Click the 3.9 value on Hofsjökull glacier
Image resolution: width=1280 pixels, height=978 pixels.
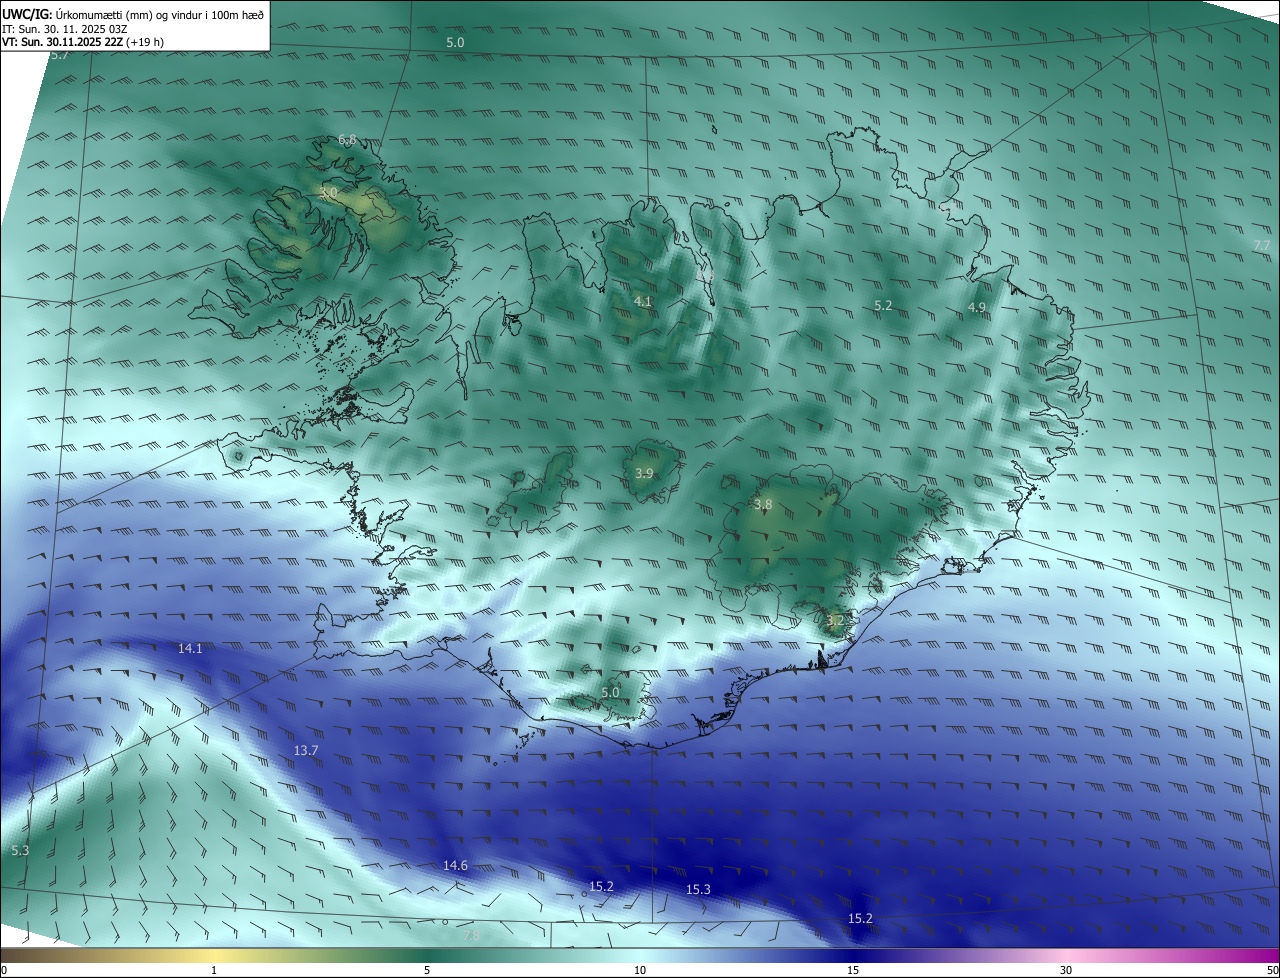tap(644, 473)
